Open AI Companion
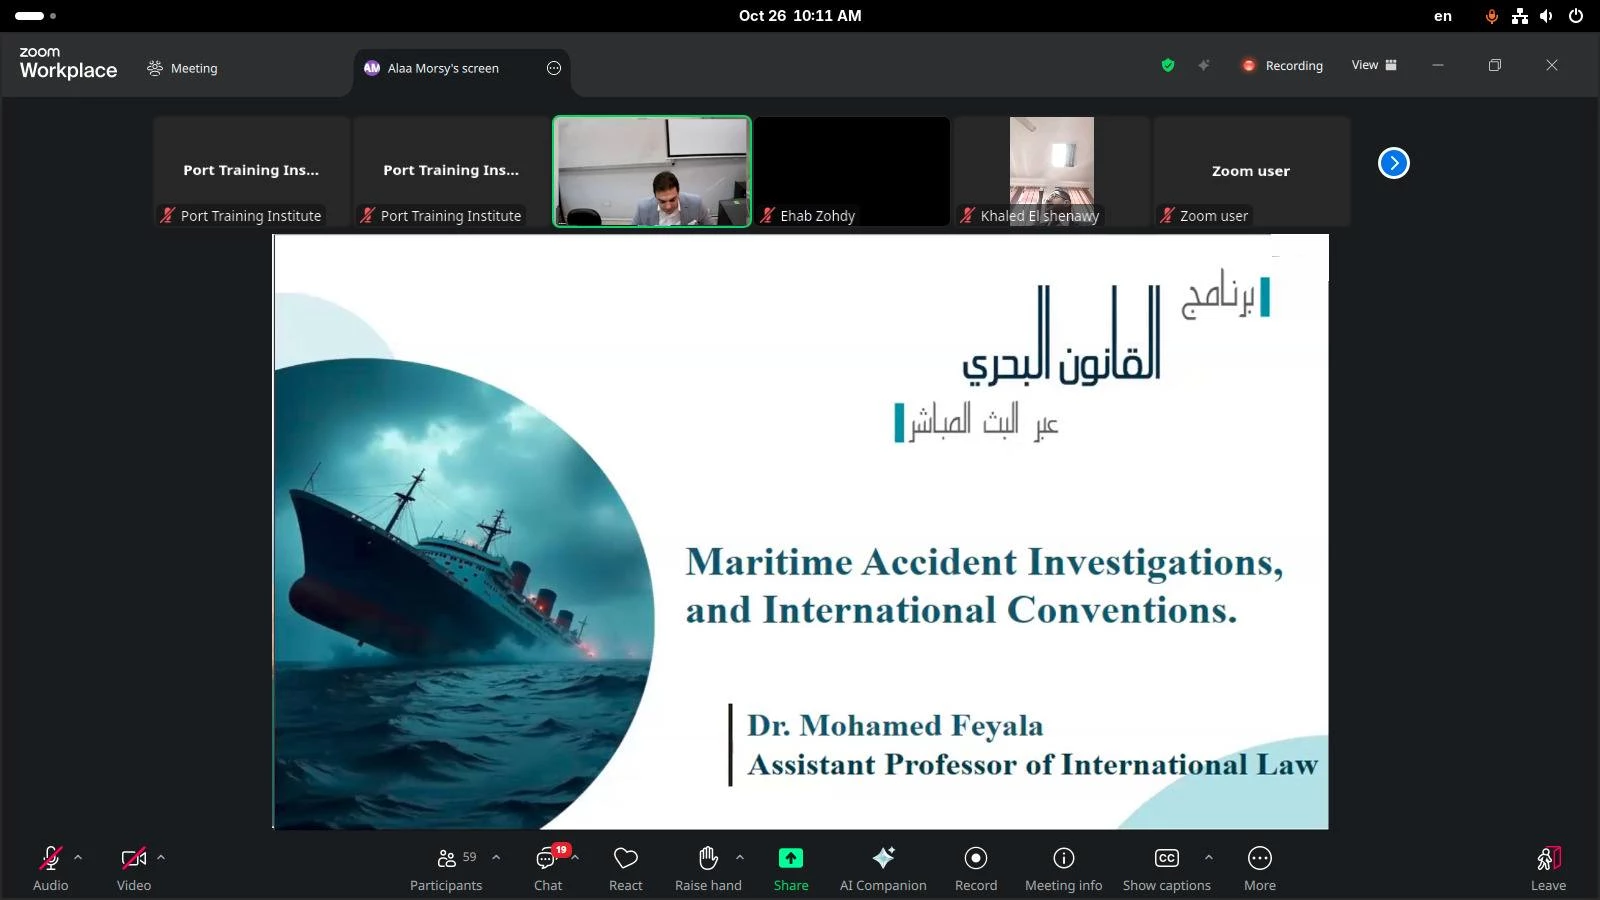 pos(883,868)
